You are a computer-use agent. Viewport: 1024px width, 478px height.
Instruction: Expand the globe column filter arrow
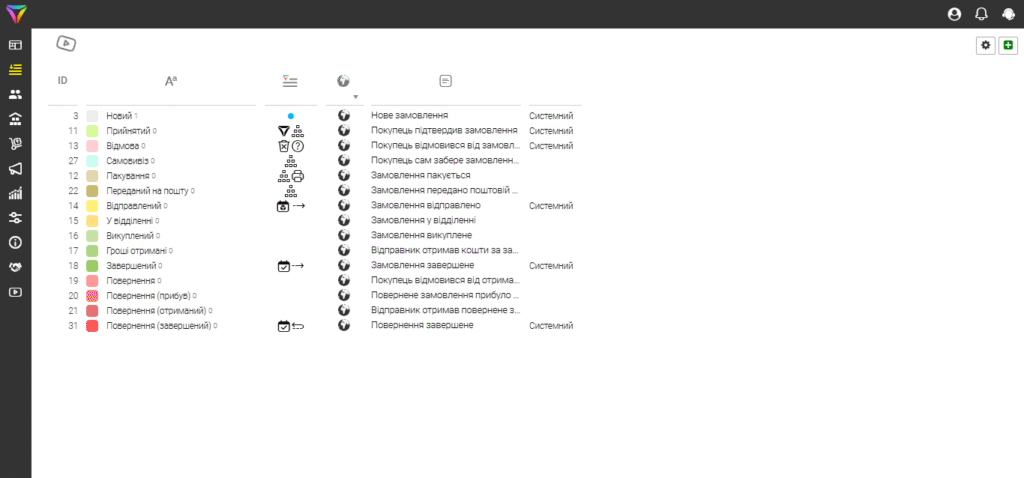coord(356,97)
